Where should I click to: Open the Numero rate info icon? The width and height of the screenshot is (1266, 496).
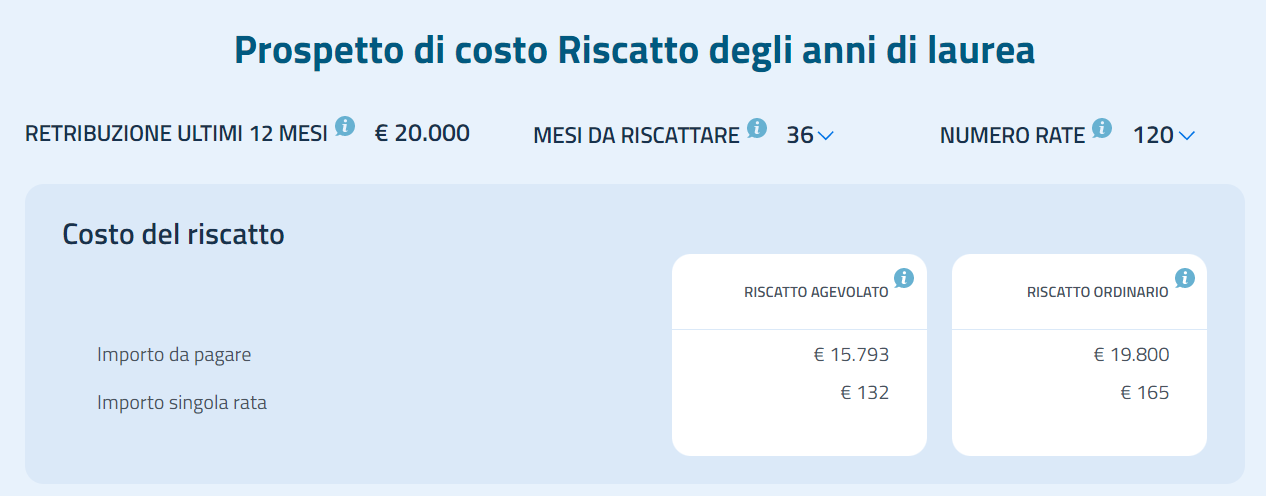coord(1102,127)
